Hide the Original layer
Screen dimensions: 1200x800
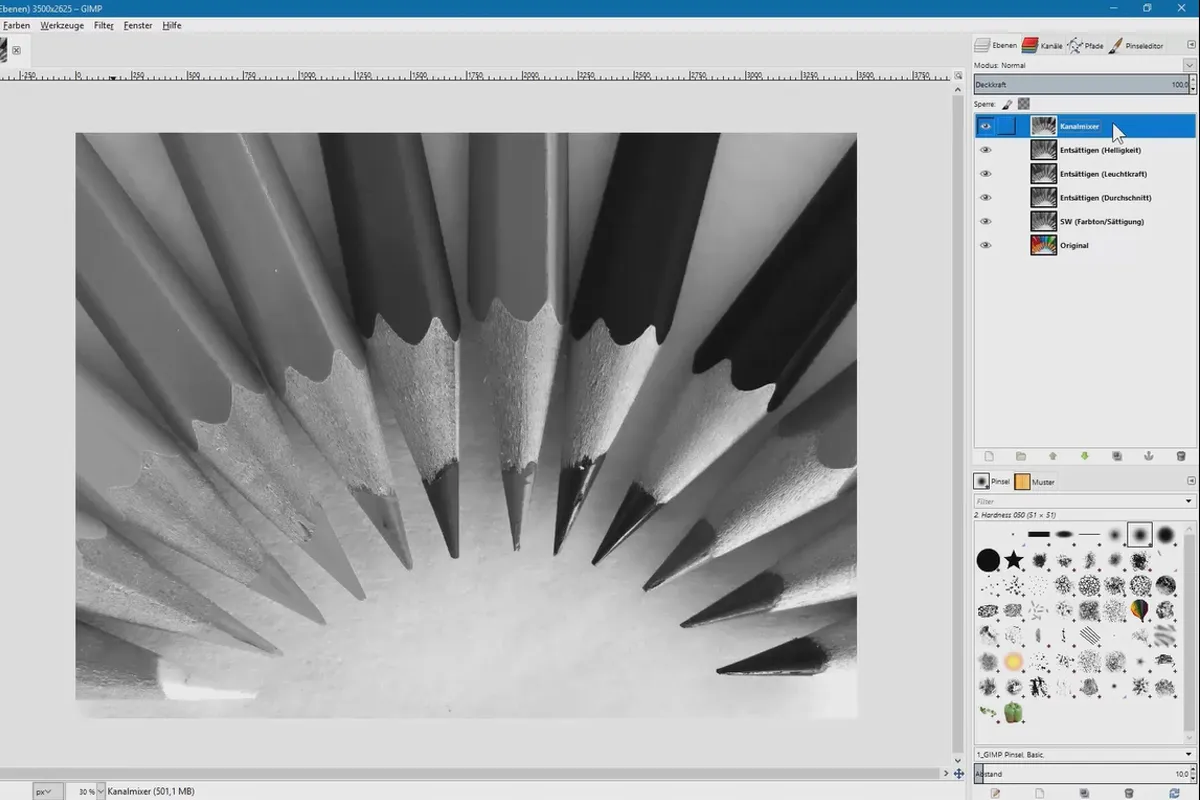986,246
